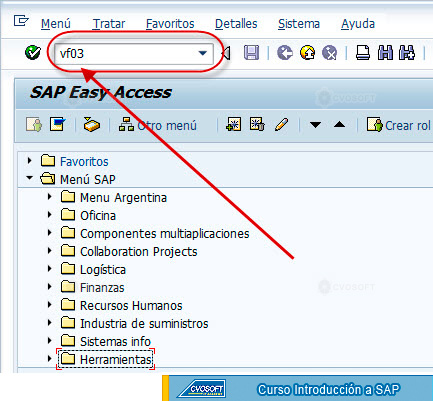Open the command field history dropdown

(x=203, y=53)
